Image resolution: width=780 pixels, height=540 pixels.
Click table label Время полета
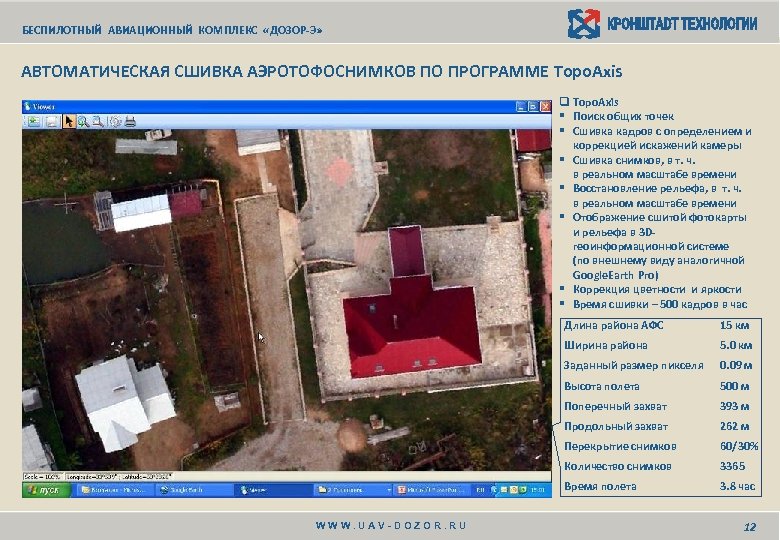(600, 486)
